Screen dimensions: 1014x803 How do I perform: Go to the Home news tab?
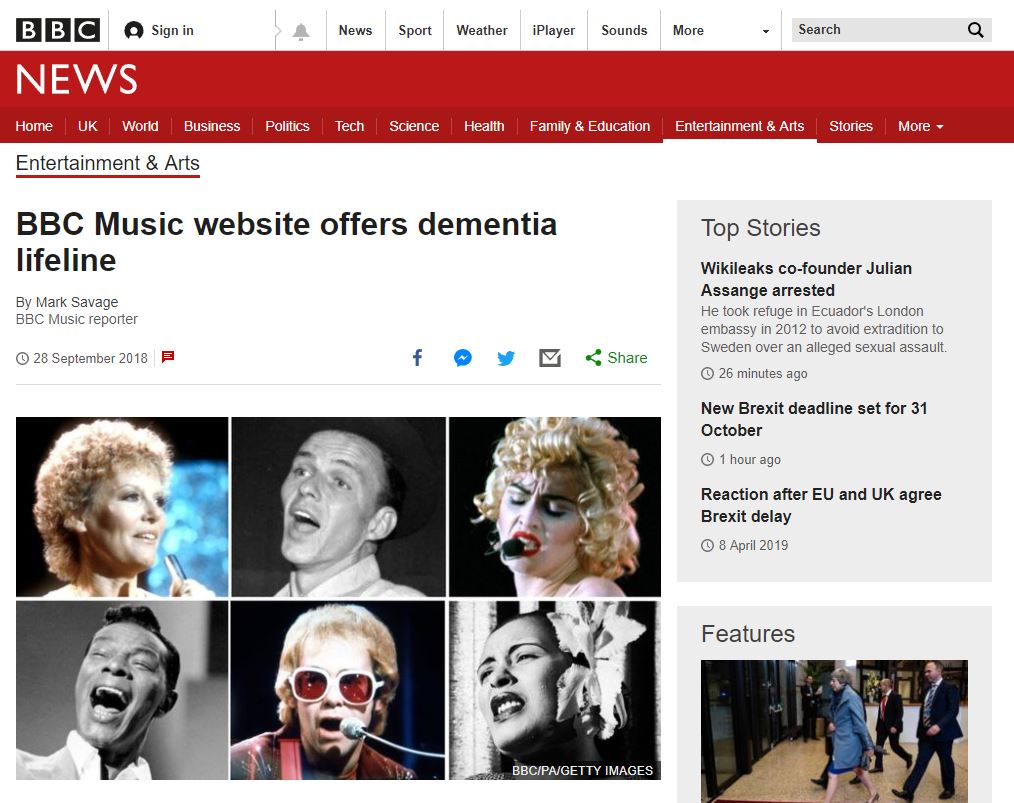tap(34, 126)
